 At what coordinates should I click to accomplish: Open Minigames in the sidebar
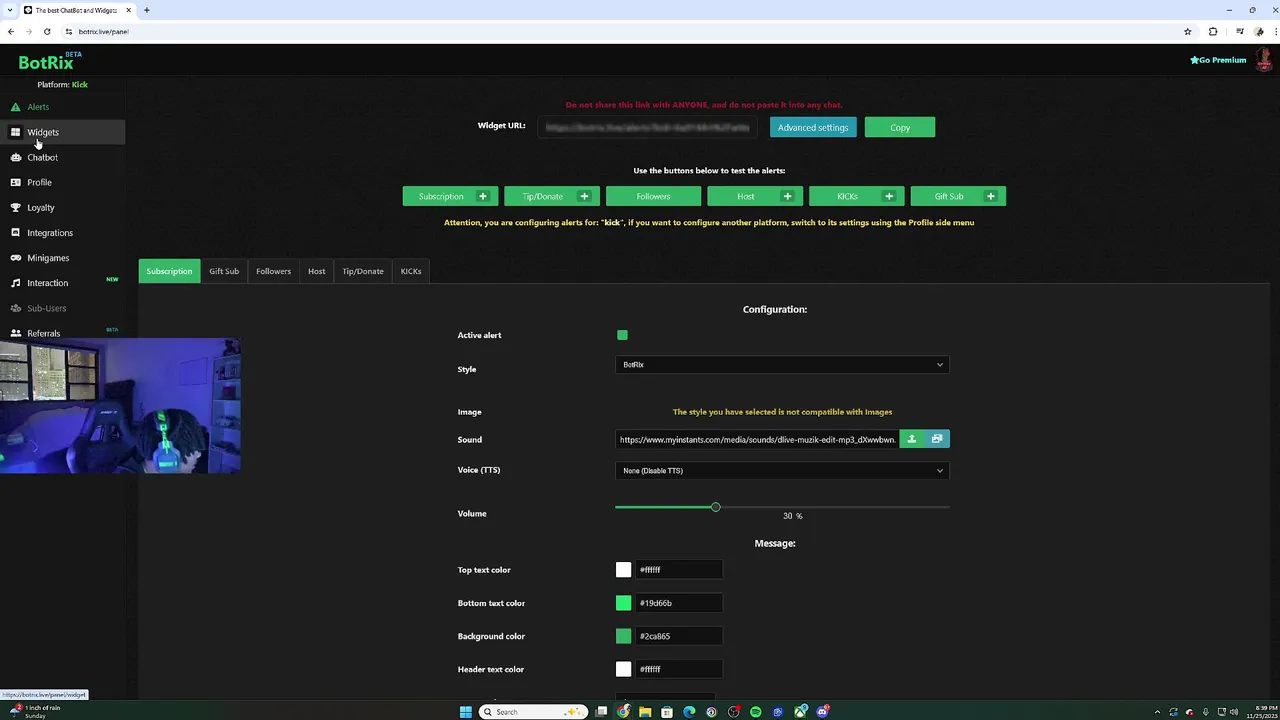pyautogui.click(x=48, y=258)
